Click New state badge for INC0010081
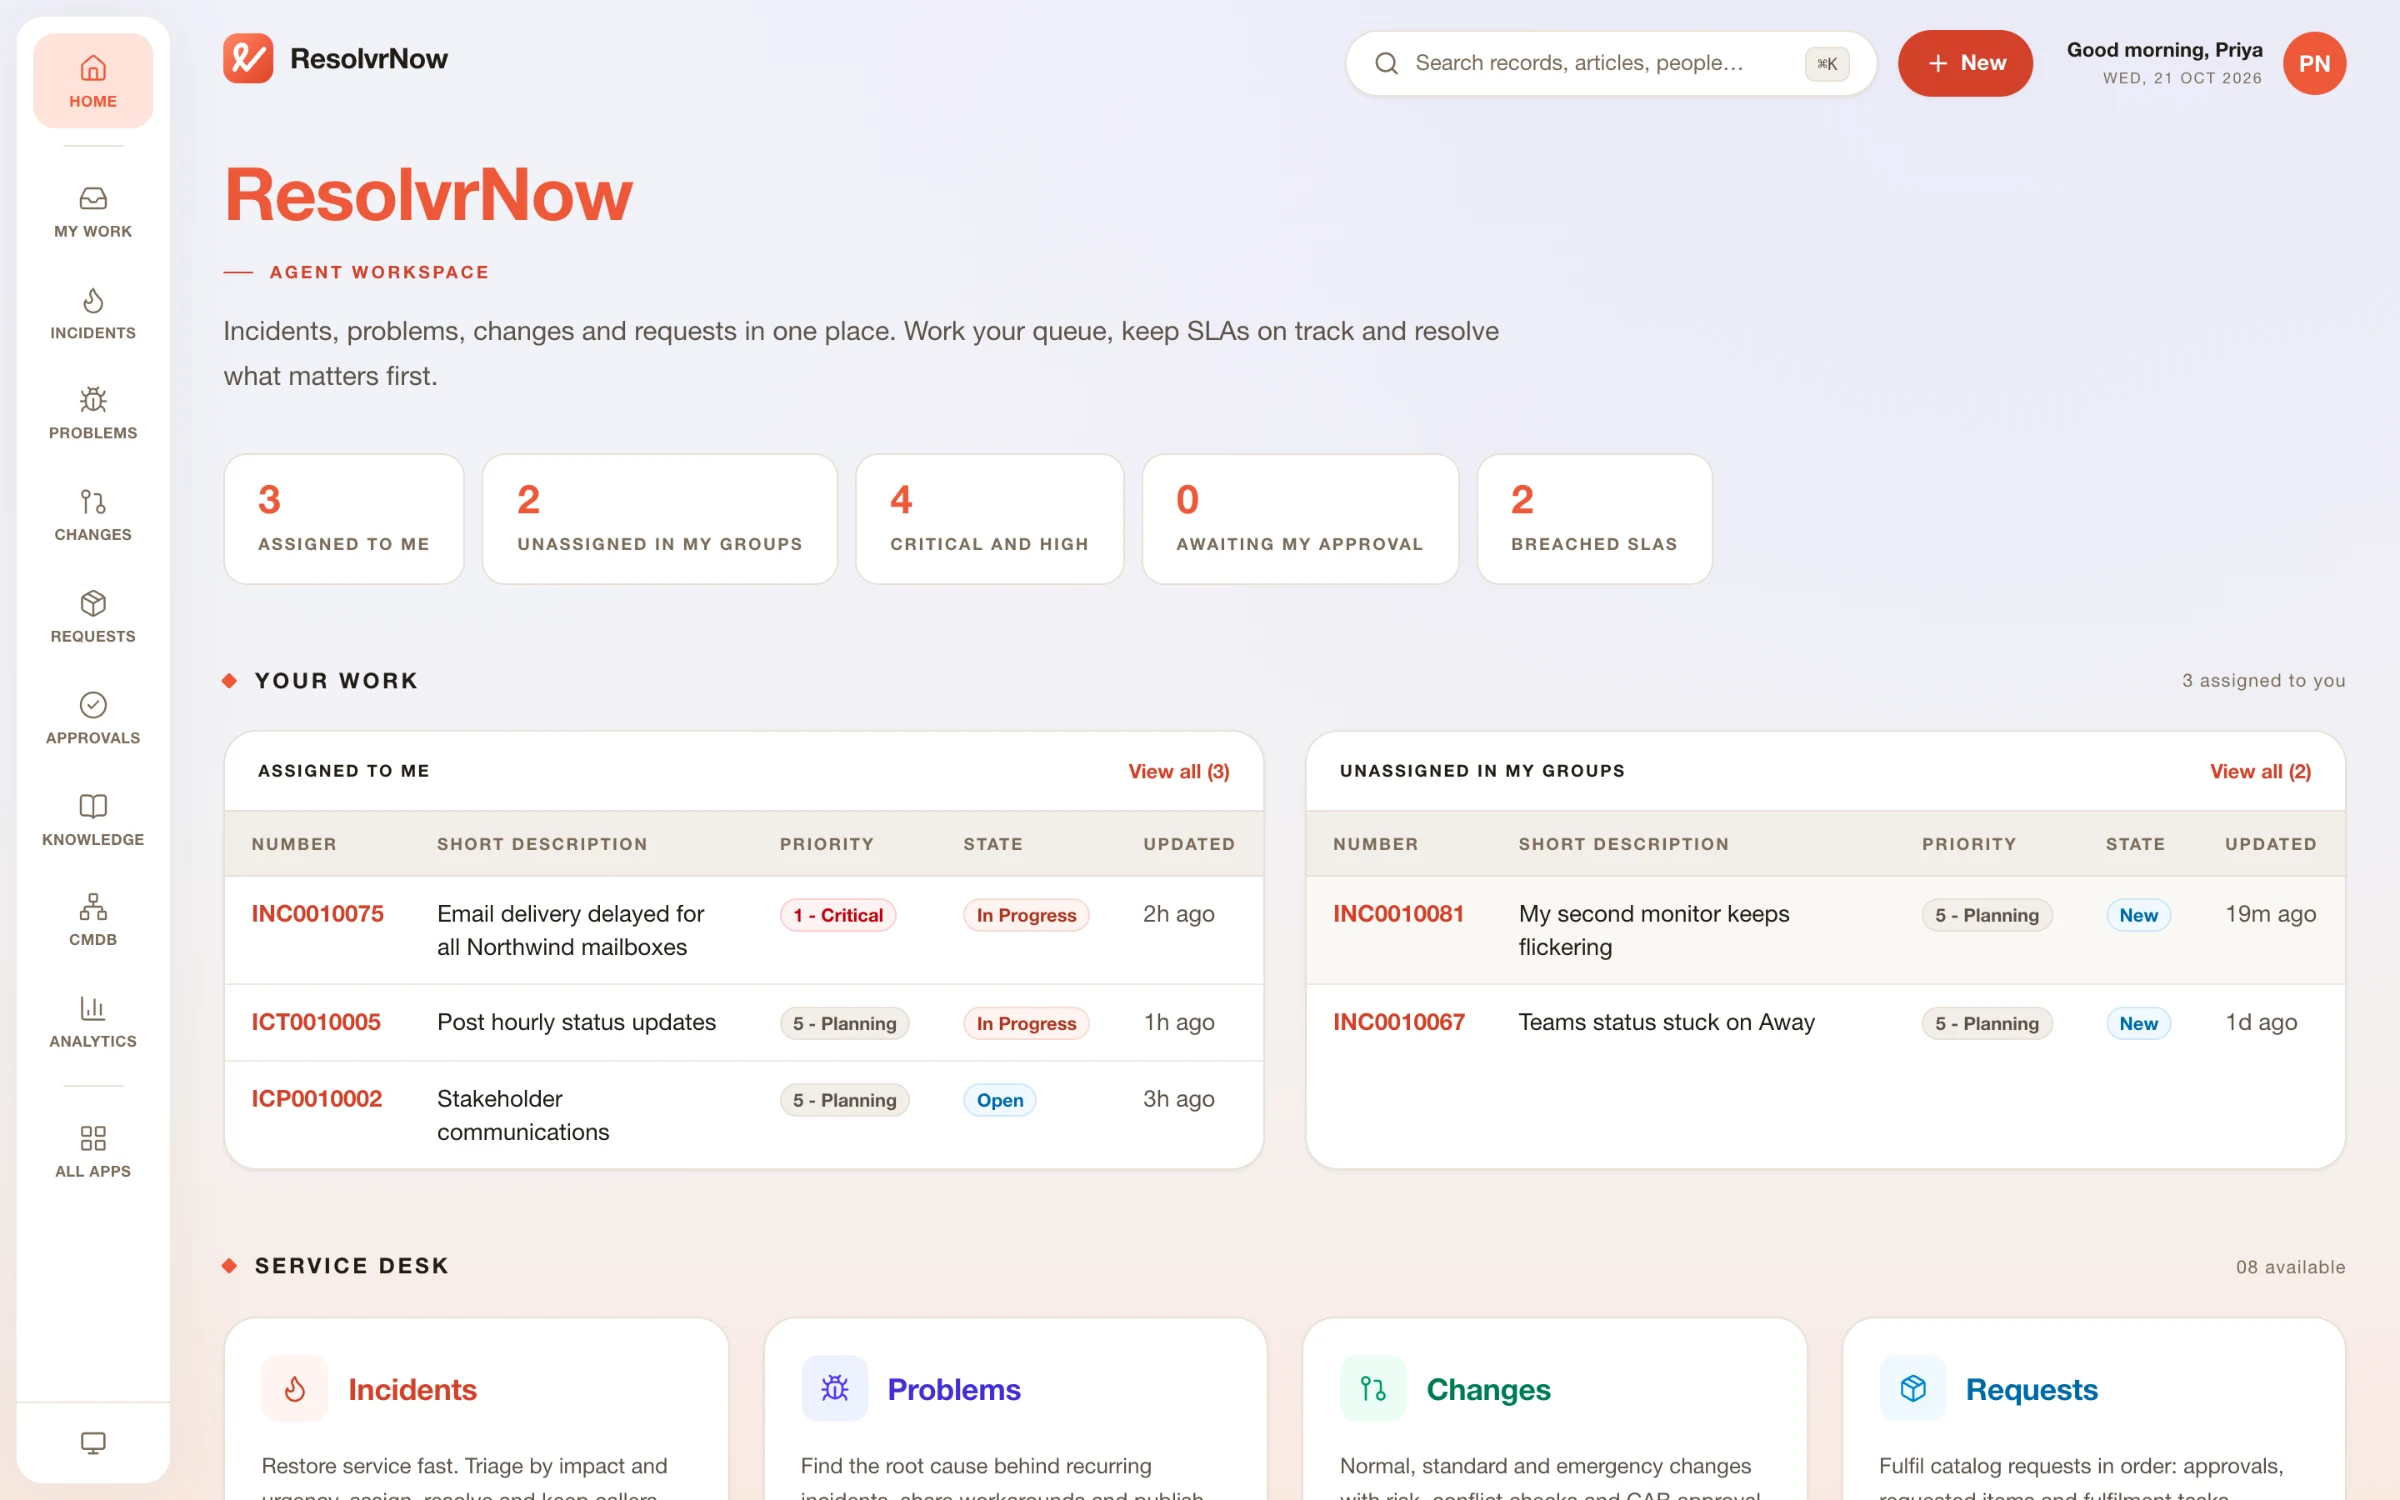The height and width of the screenshot is (1500, 2400). (x=2138, y=915)
